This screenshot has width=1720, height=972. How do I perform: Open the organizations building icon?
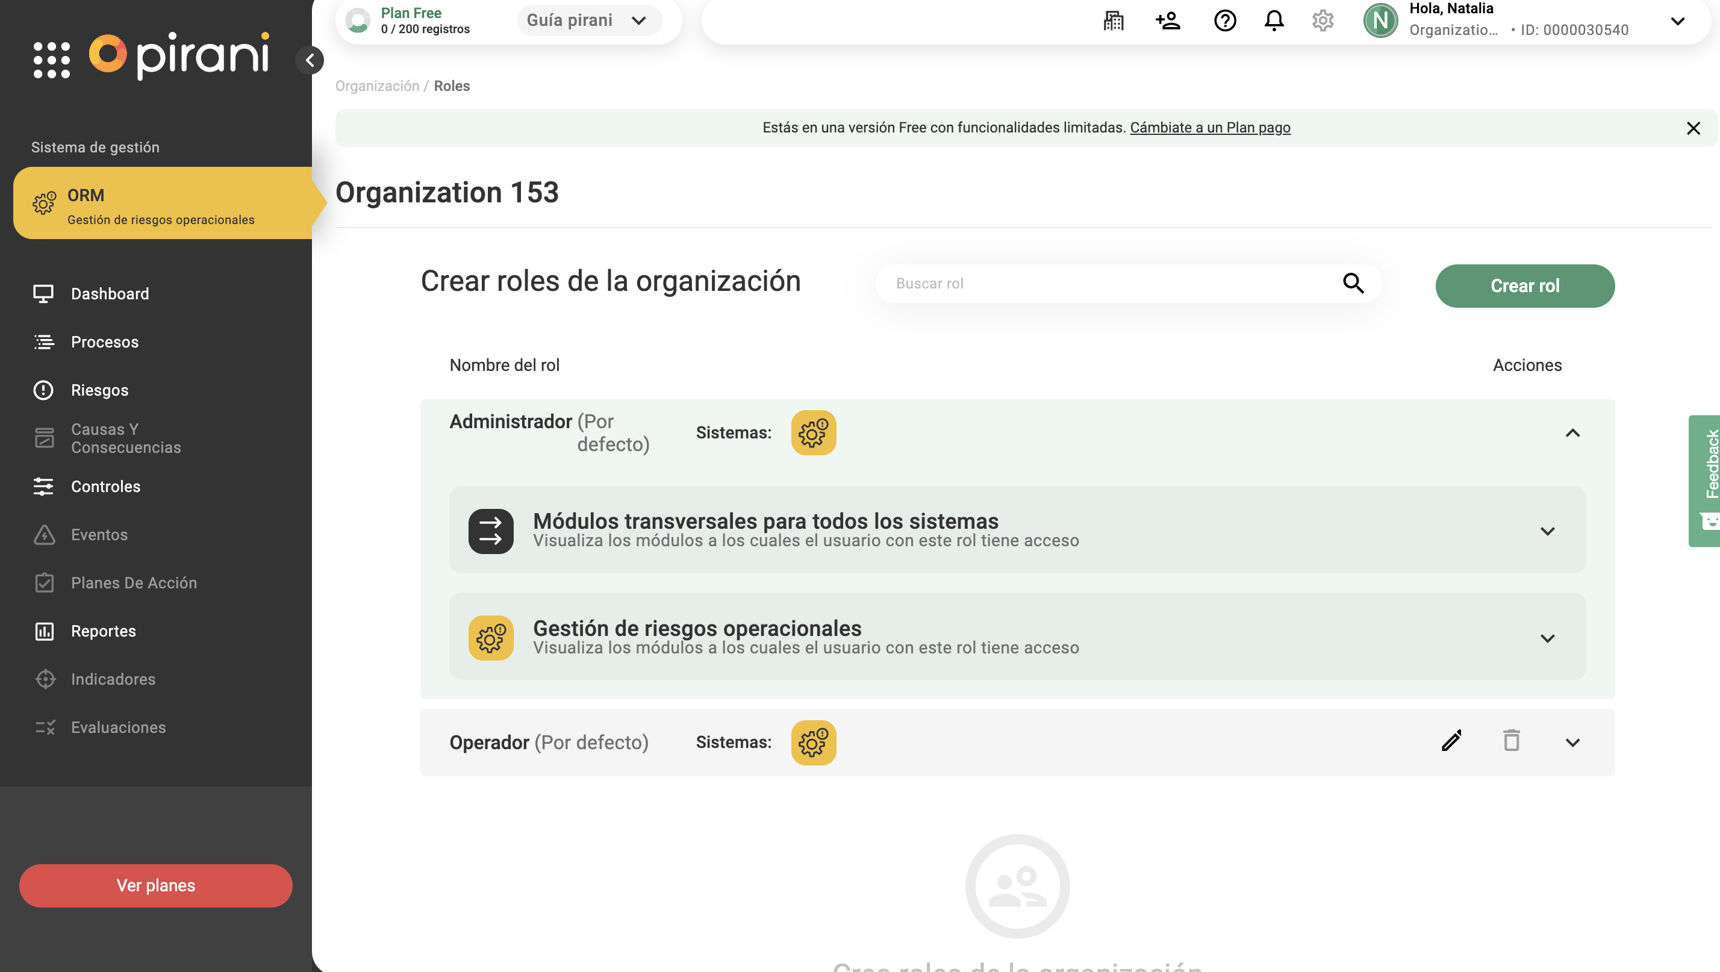point(1113,20)
